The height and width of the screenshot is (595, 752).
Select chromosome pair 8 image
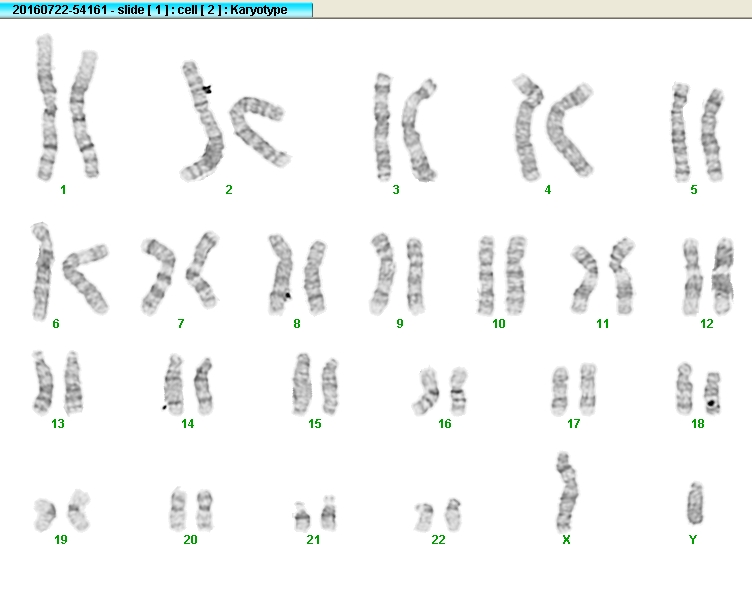tap(297, 274)
